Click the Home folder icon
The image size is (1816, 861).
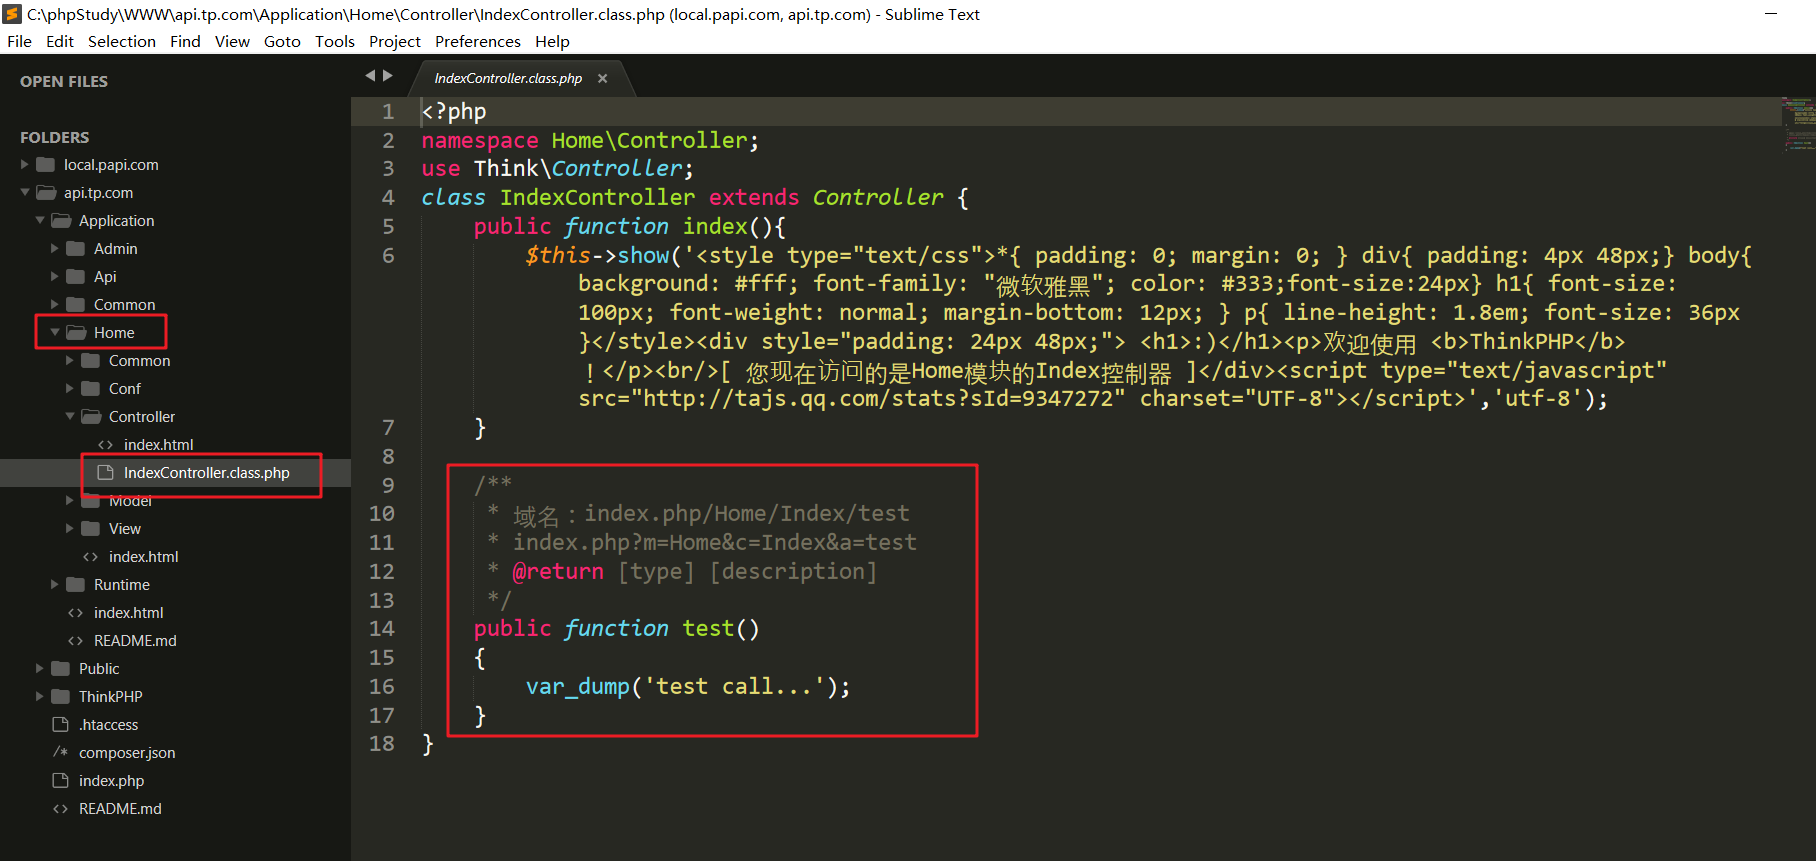tap(76, 333)
